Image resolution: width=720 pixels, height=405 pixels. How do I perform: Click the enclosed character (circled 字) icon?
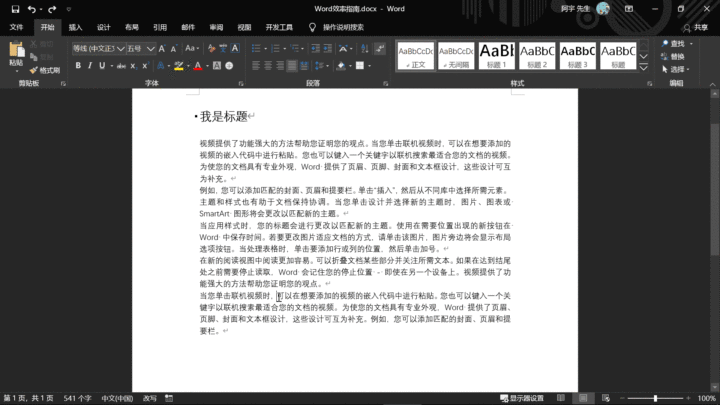[229, 66]
